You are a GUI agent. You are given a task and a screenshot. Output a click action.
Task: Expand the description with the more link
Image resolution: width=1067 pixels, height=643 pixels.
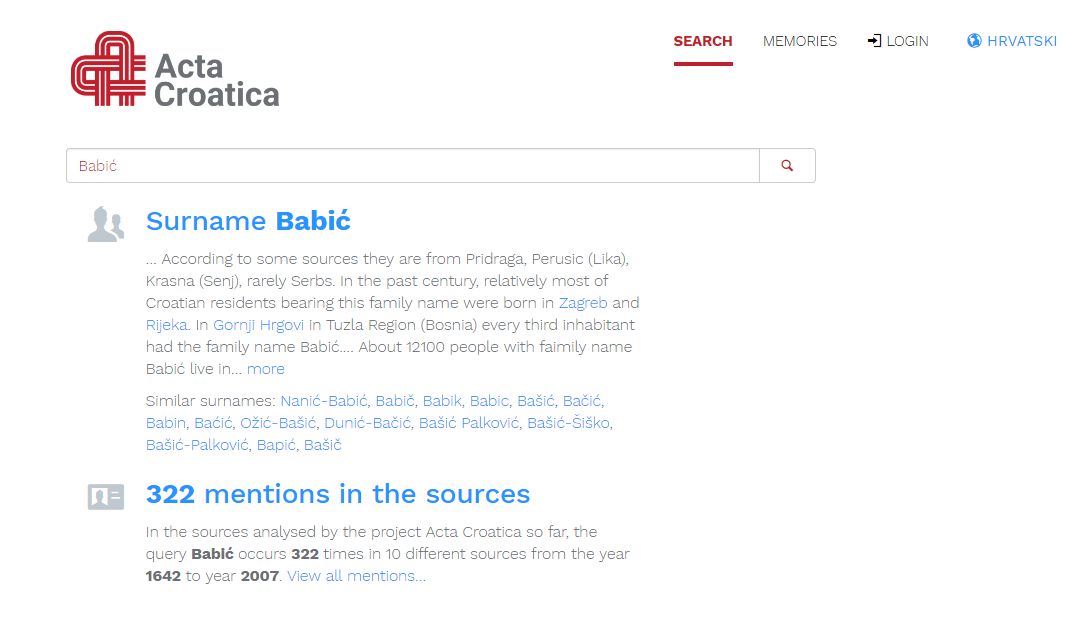(x=266, y=369)
